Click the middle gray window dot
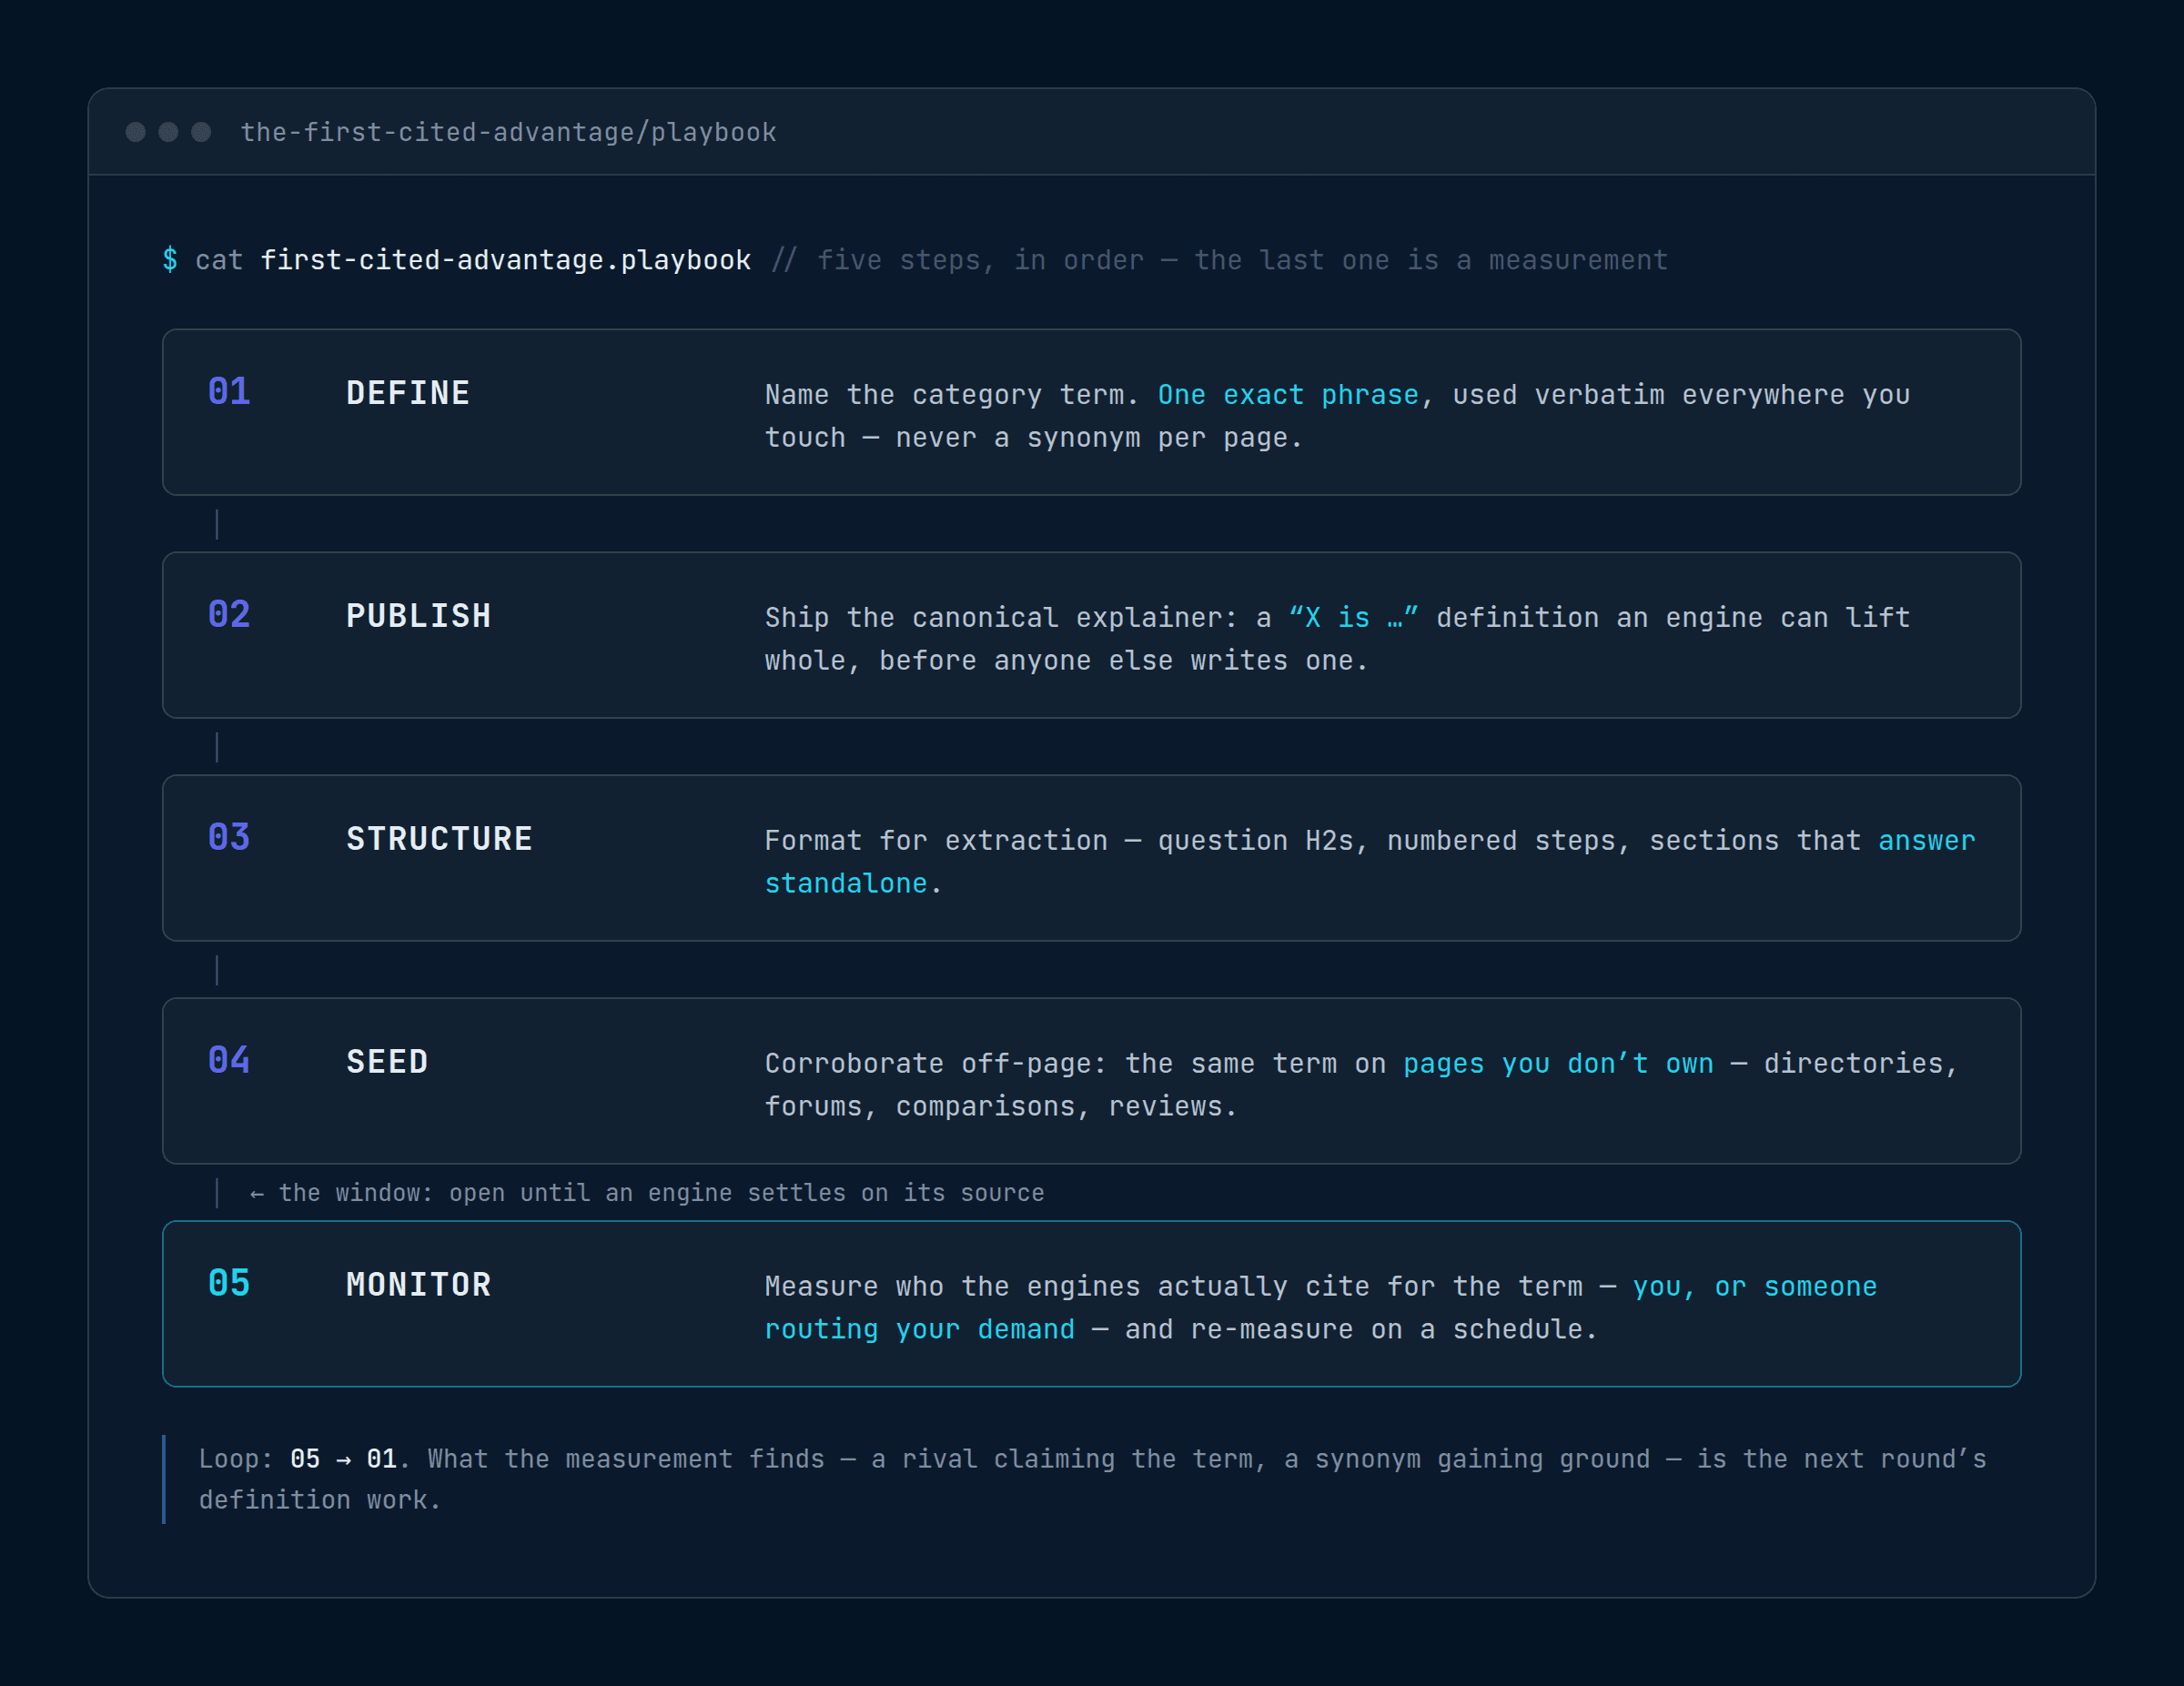The image size is (2184, 1686). tap(169, 132)
